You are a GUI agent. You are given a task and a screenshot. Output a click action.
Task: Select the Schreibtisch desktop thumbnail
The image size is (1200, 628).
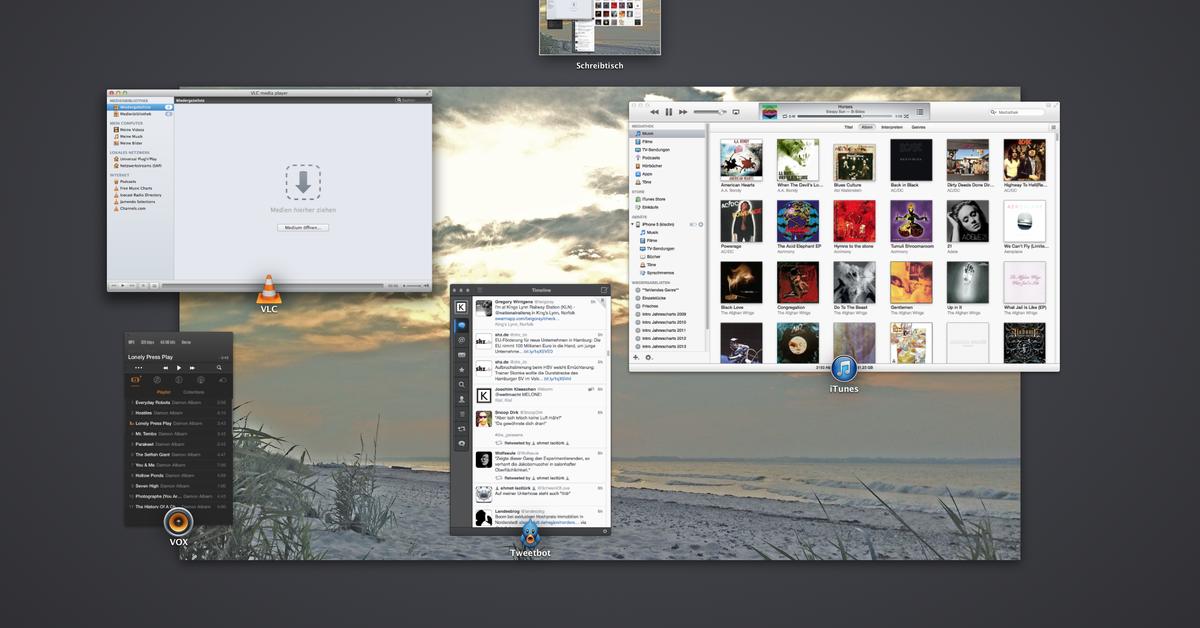tap(600, 27)
